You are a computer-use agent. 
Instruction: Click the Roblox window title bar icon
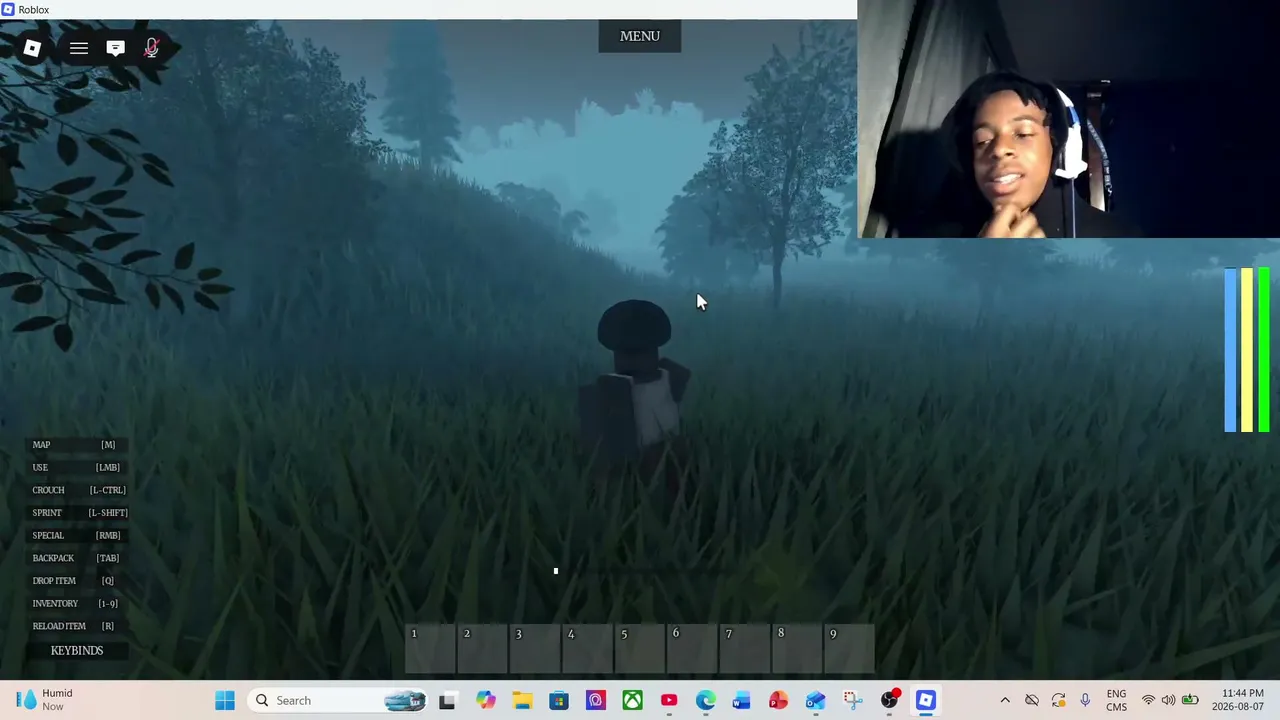[8, 9]
